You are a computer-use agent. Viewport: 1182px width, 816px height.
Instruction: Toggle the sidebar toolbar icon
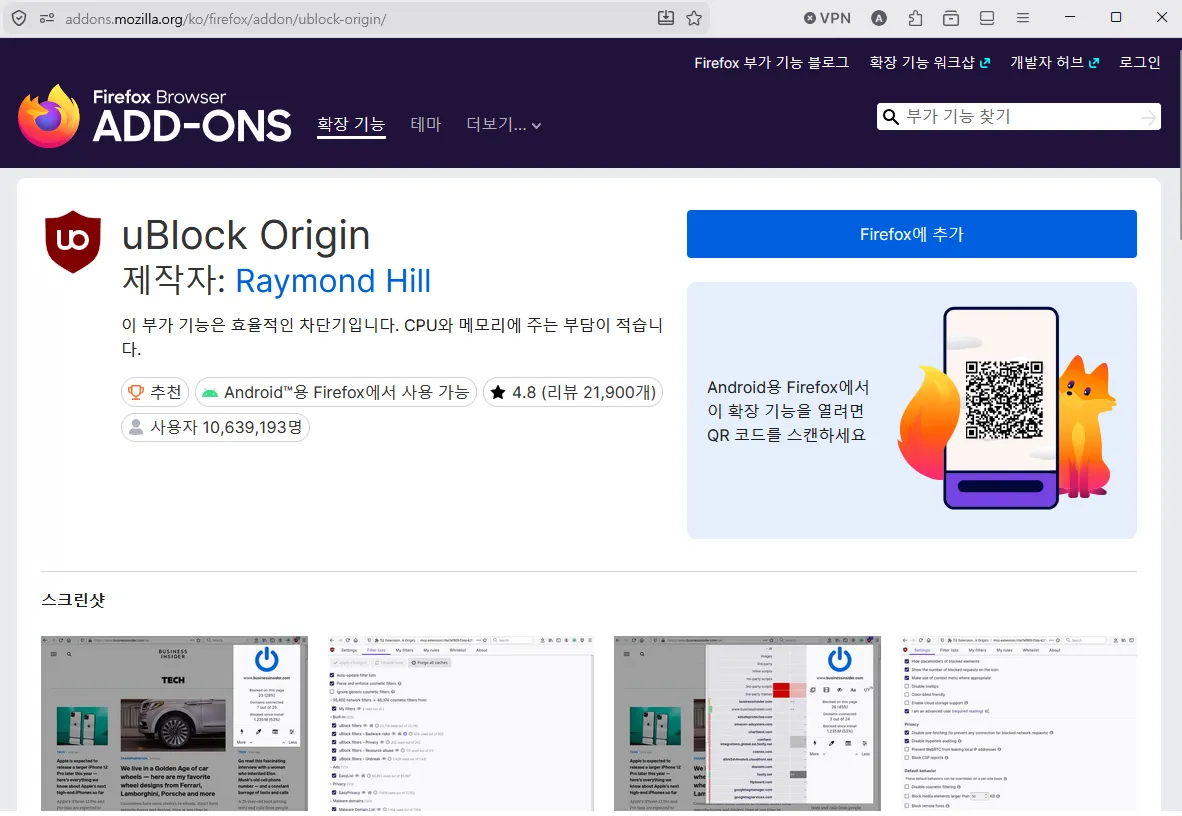pyautogui.click(x=987, y=18)
